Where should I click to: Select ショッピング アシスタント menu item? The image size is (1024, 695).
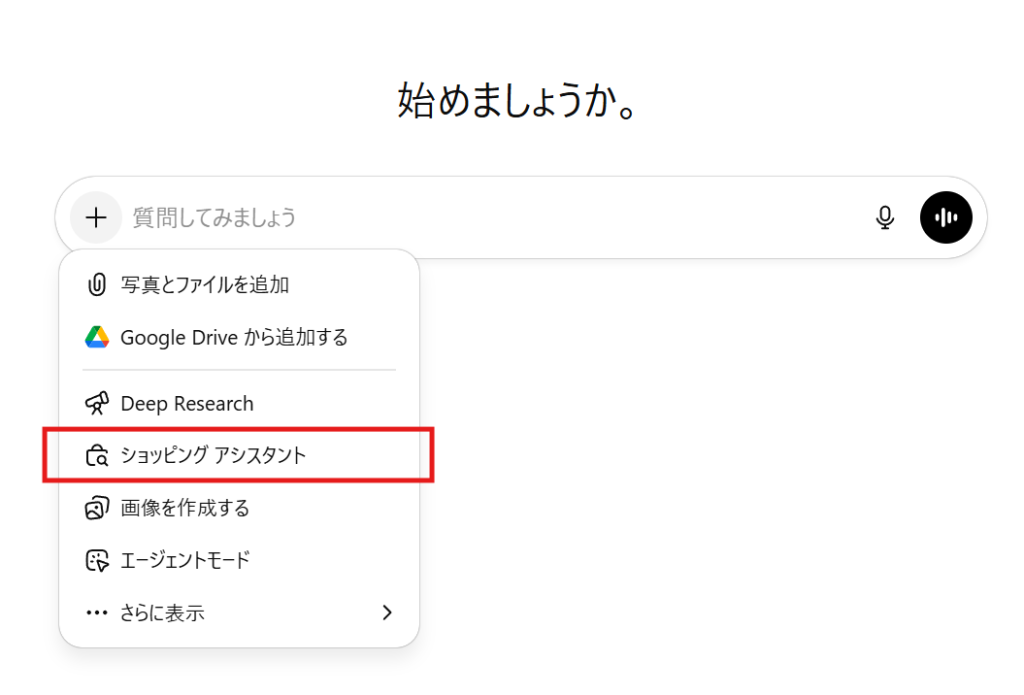point(213,456)
